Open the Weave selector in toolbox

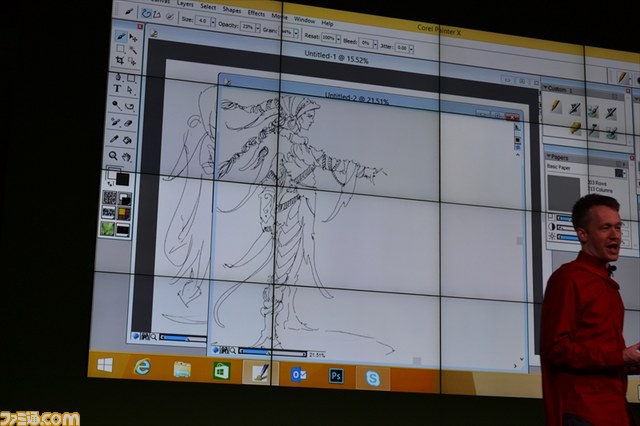coord(124,214)
